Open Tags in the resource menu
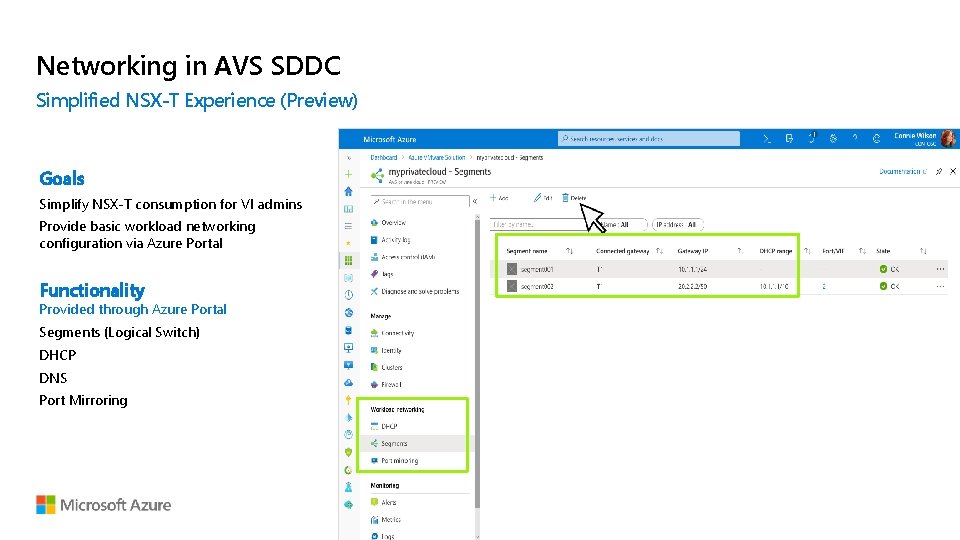Screen dimensions: 960x540 click(x=382, y=274)
